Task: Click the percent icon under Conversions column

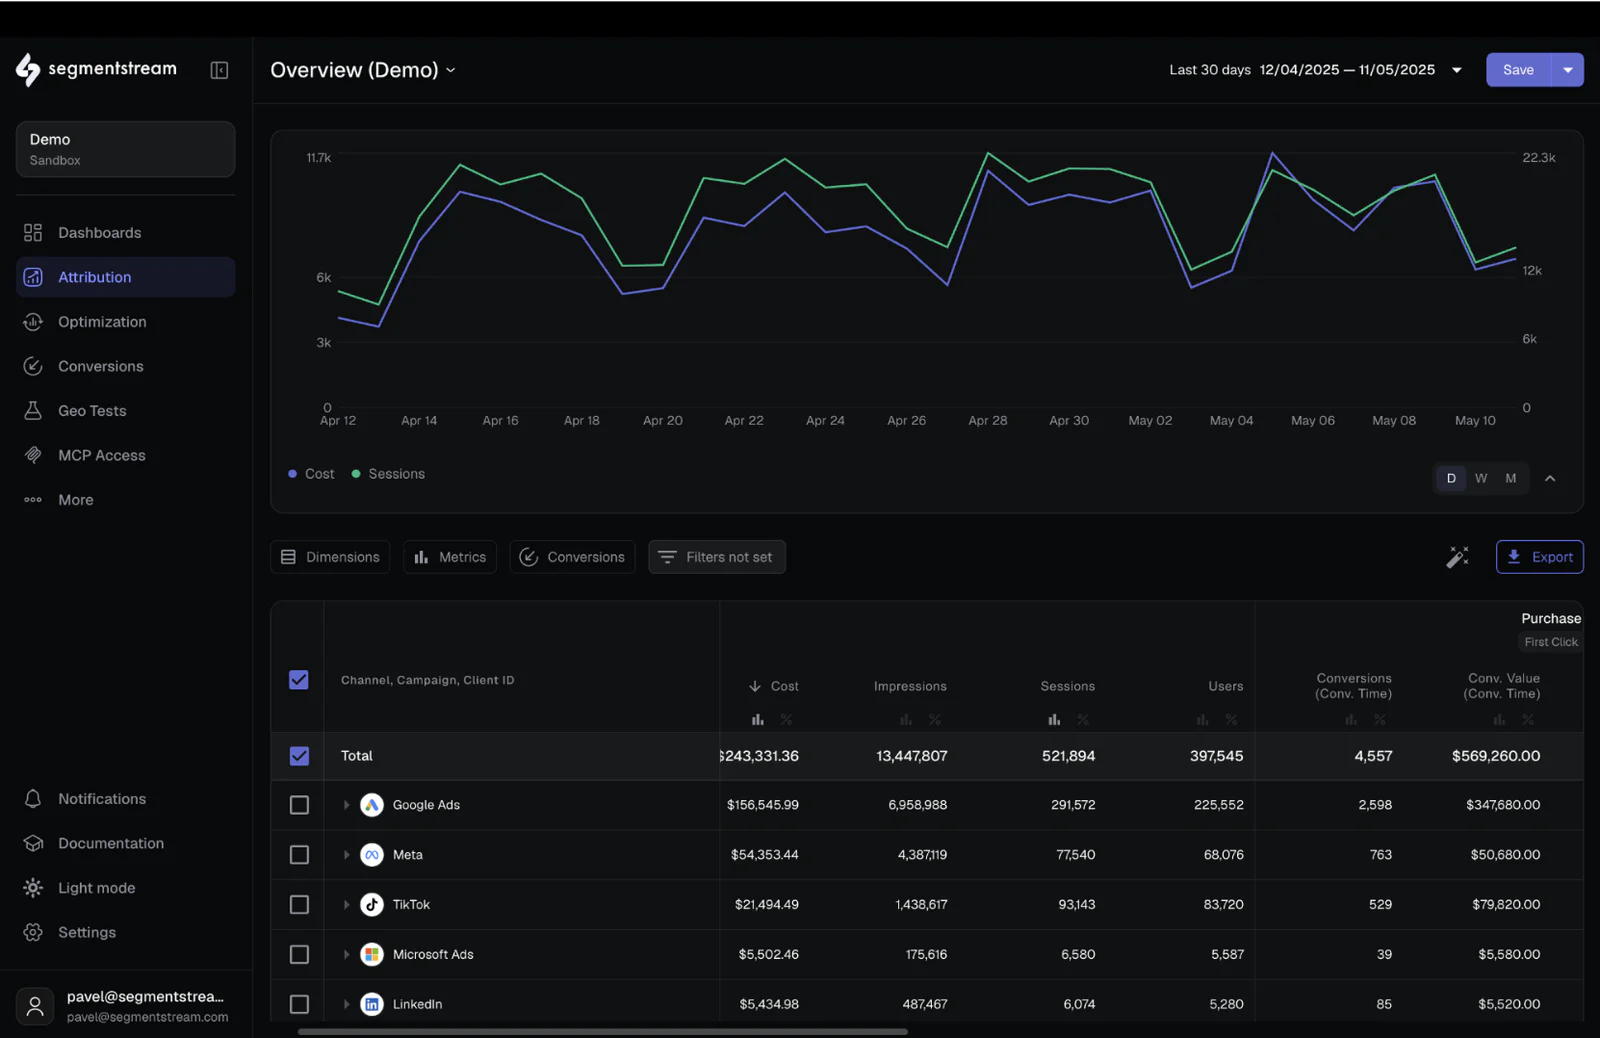Action: (1380, 720)
